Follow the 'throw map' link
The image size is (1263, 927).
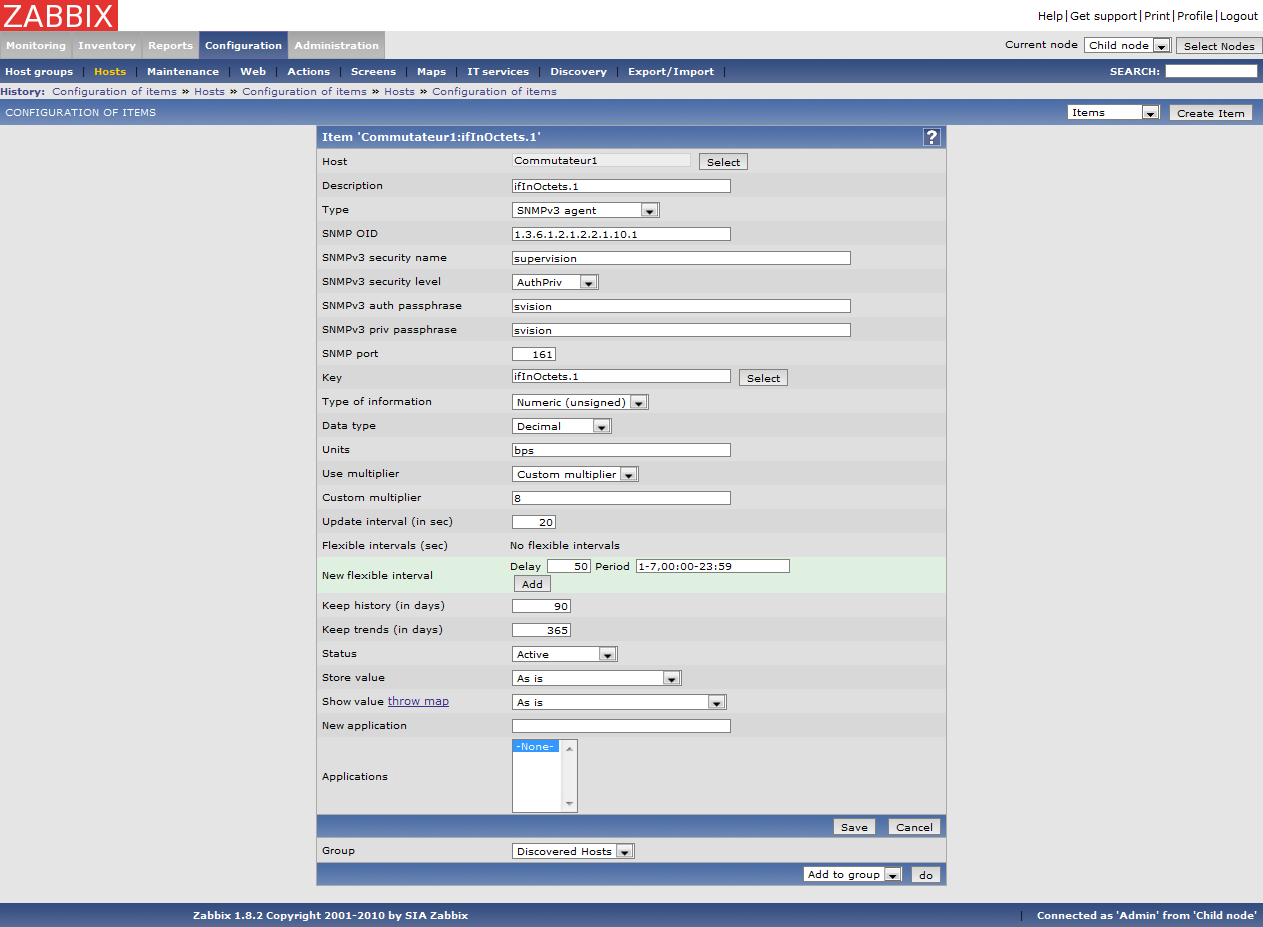pos(418,701)
